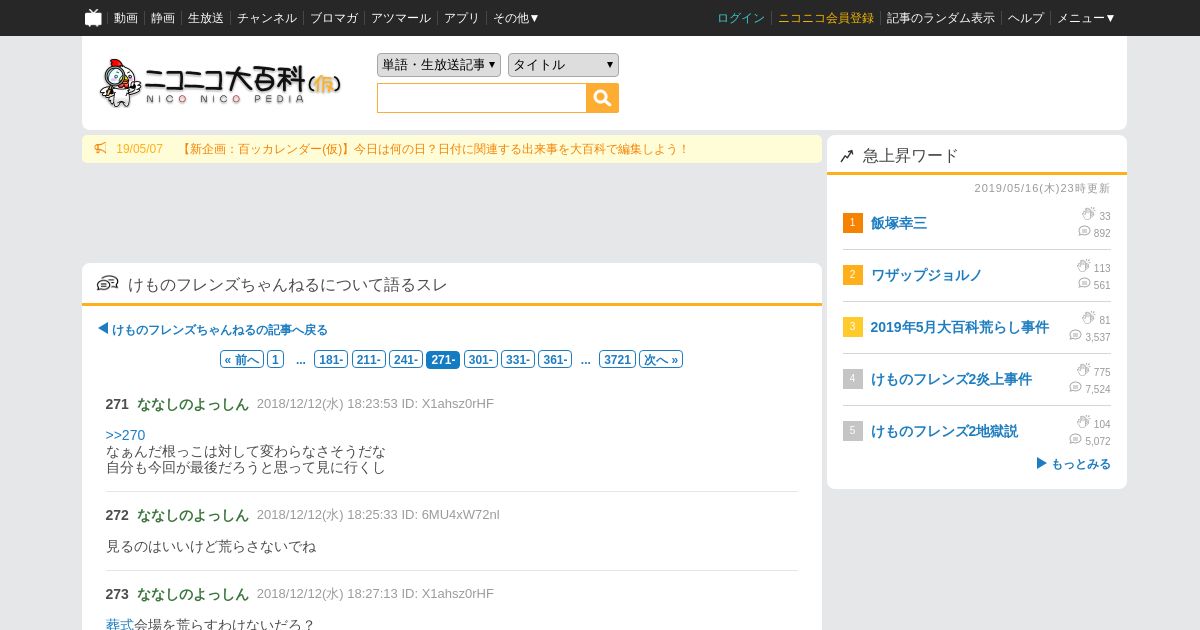
Task: Click 記事のランダム表示
Action: click(941, 18)
